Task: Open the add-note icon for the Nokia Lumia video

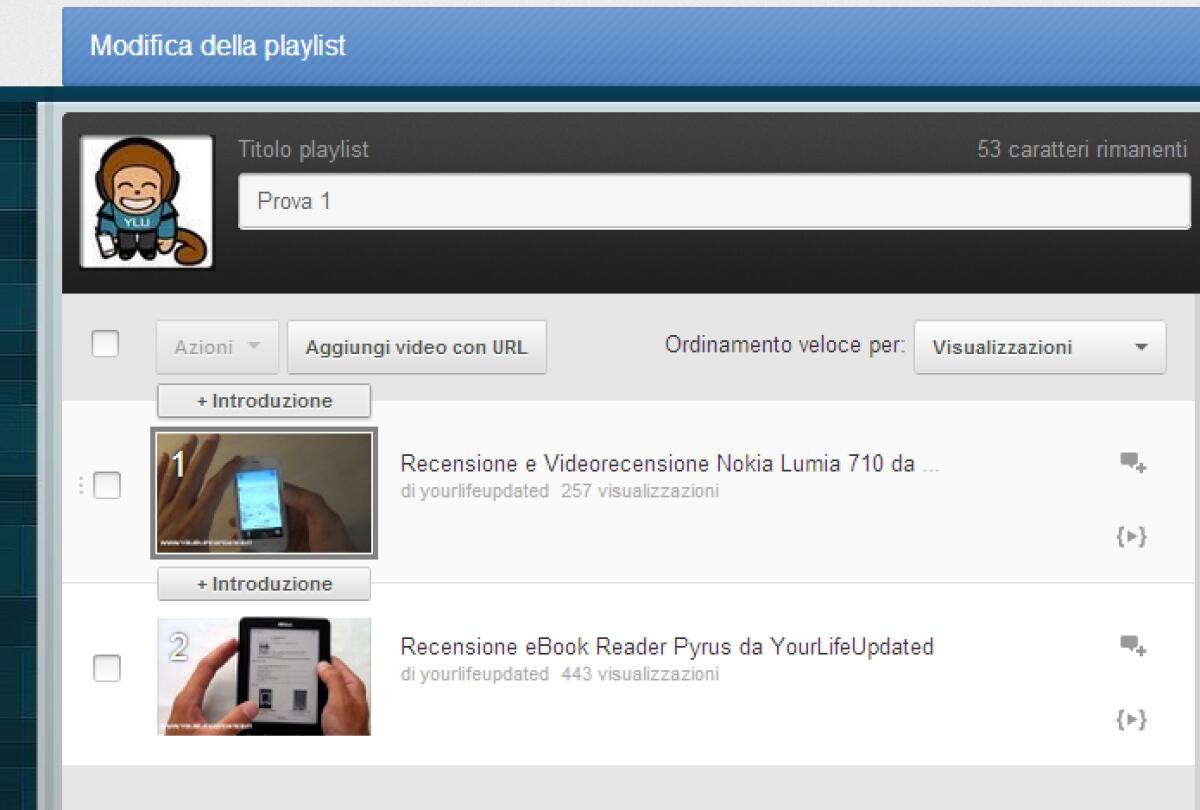Action: coord(1131,463)
